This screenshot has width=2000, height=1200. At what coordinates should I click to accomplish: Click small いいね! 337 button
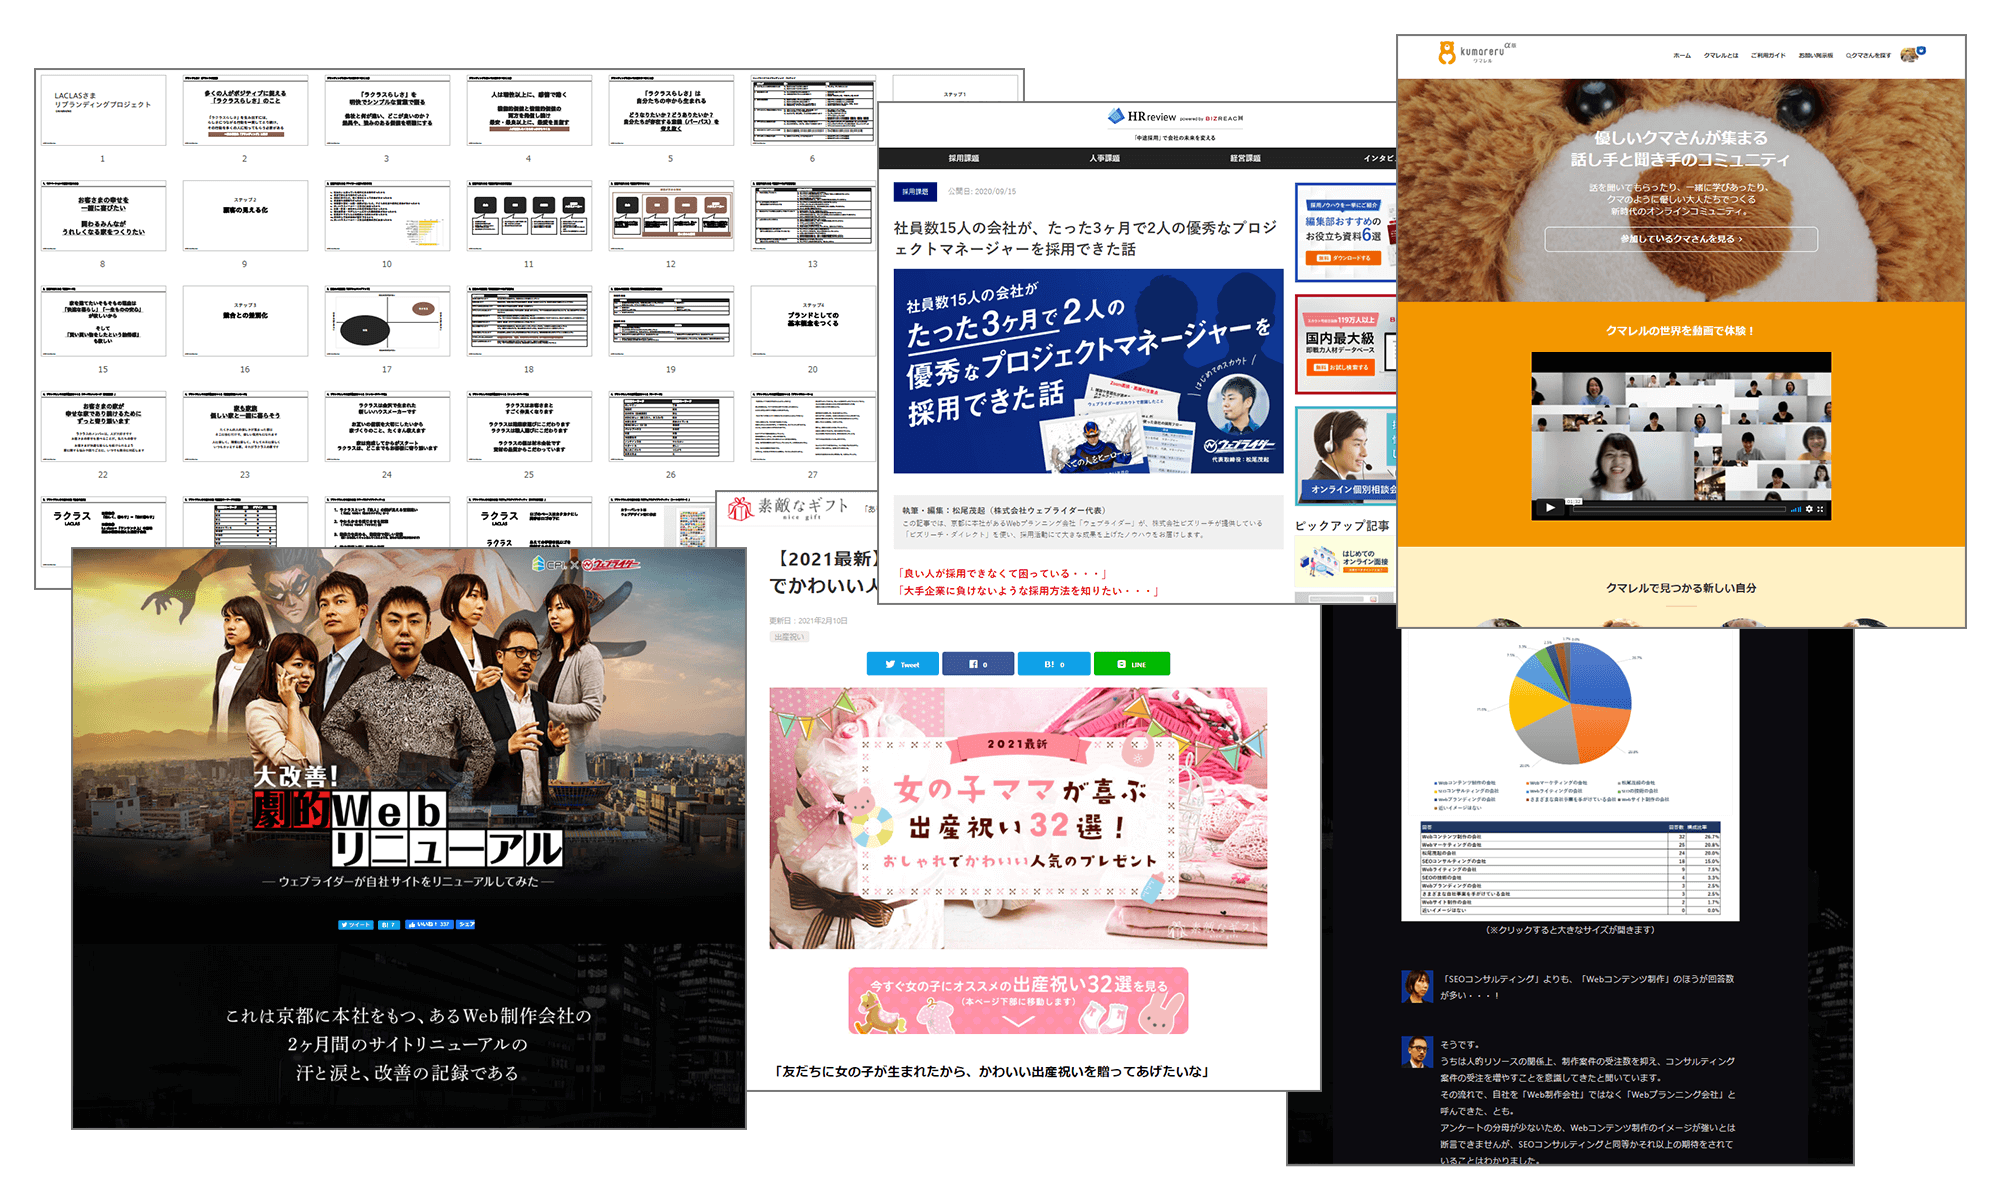pyautogui.click(x=429, y=925)
